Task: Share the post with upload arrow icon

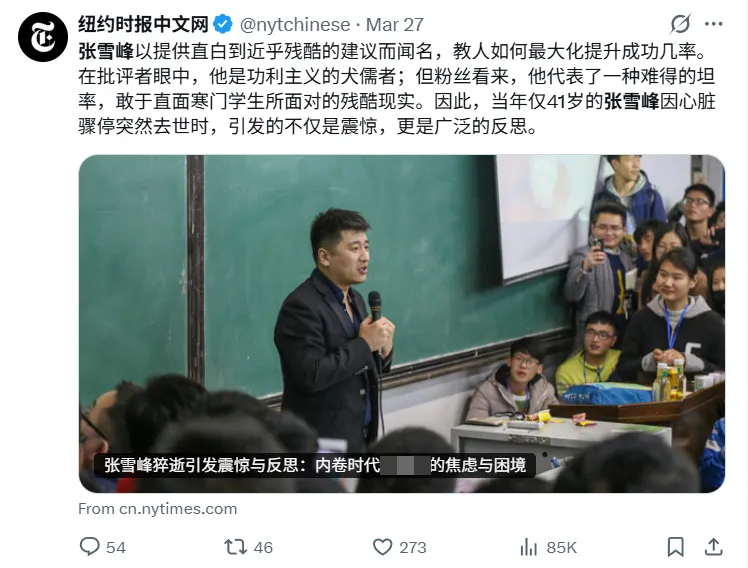Action: [713, 547]
